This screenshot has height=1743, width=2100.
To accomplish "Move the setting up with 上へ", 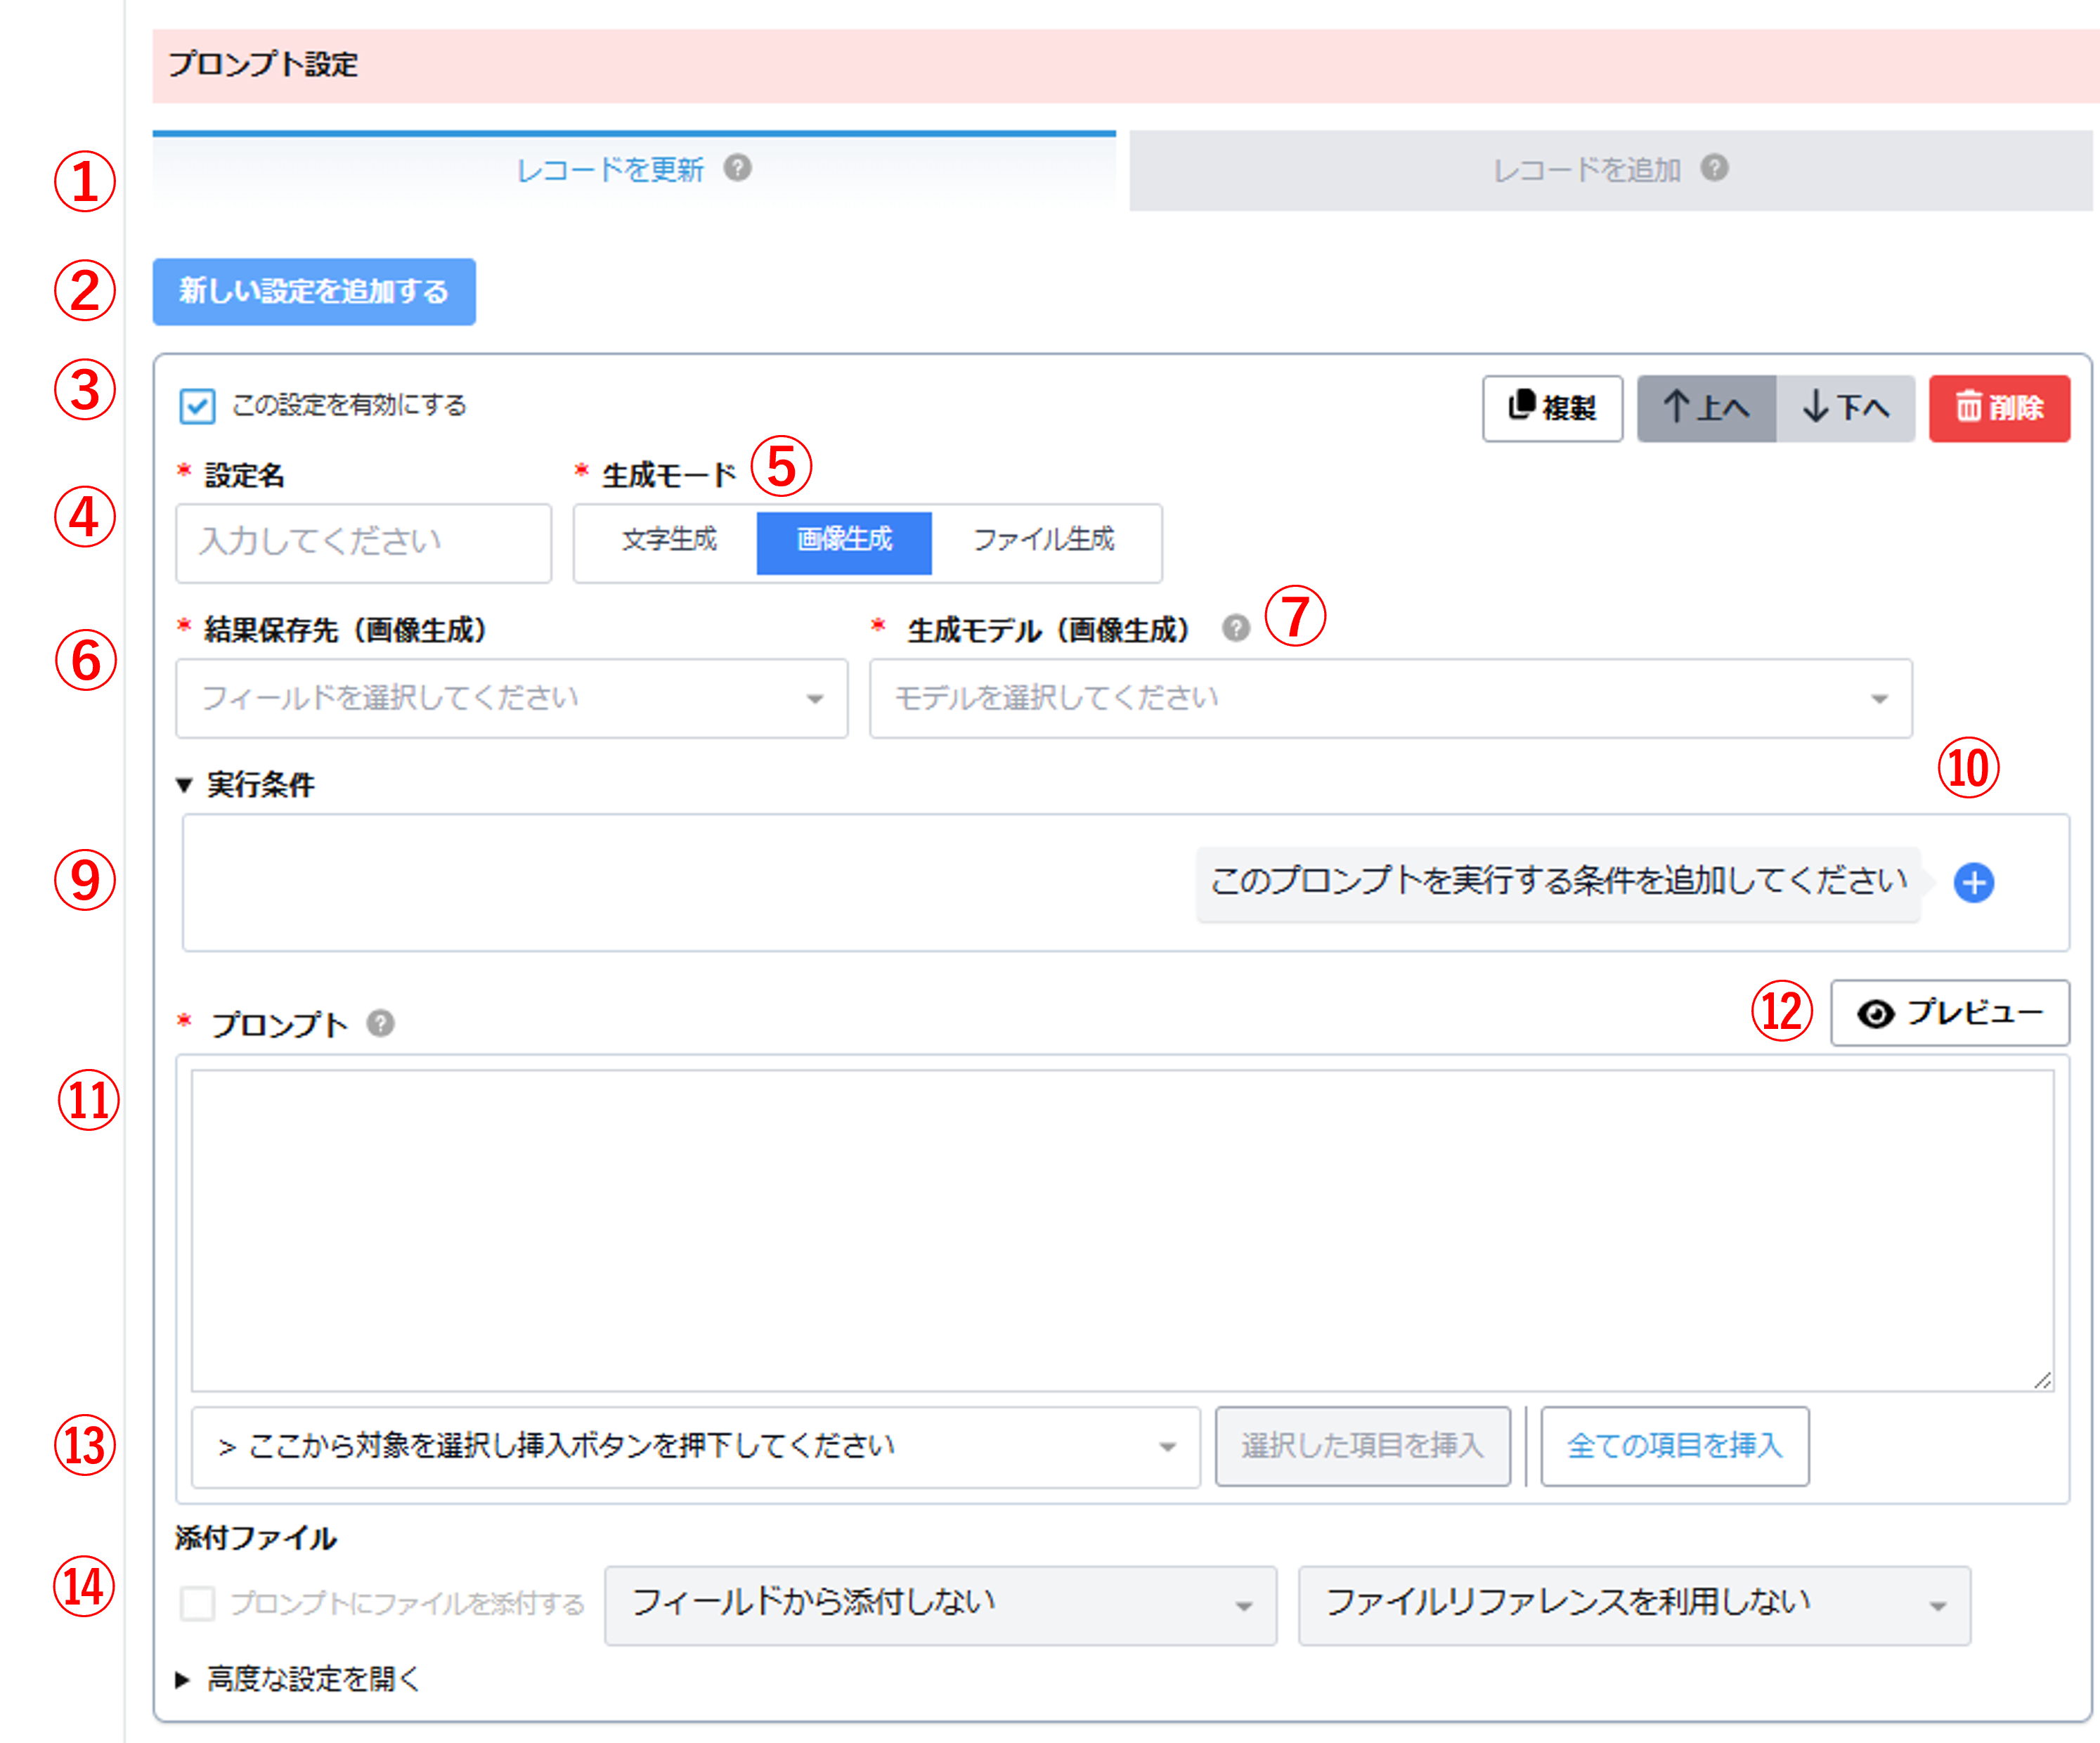I will [1706, 408].
